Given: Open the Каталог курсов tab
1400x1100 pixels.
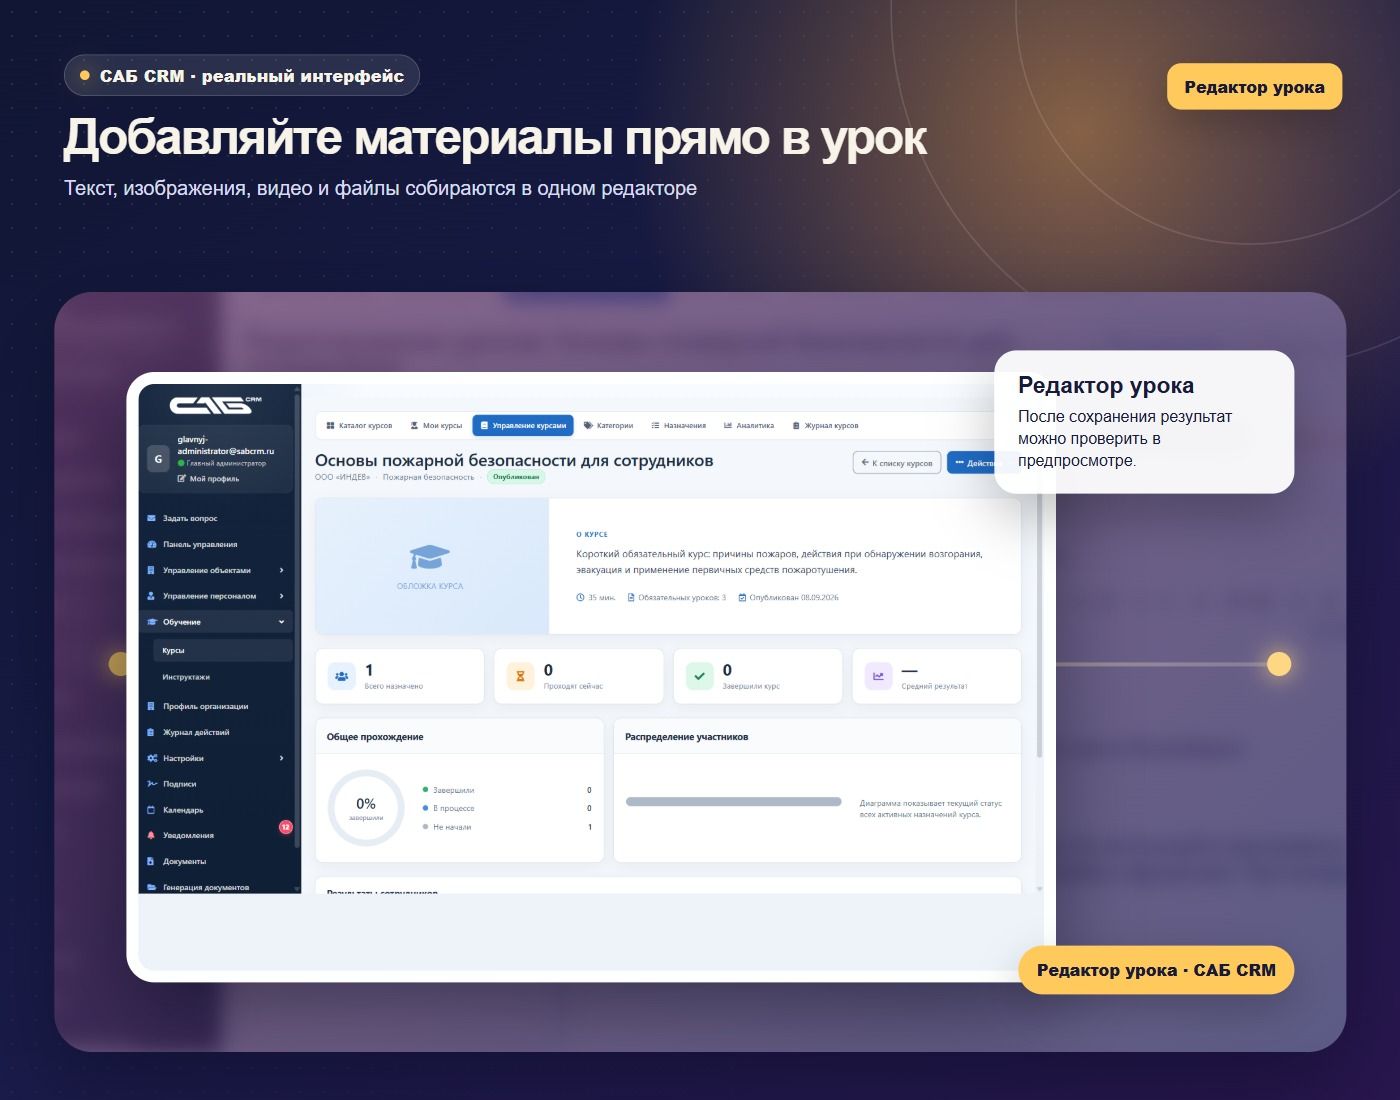Looking at the screenshot, I should pyautogui.click(x=359, y=425).
